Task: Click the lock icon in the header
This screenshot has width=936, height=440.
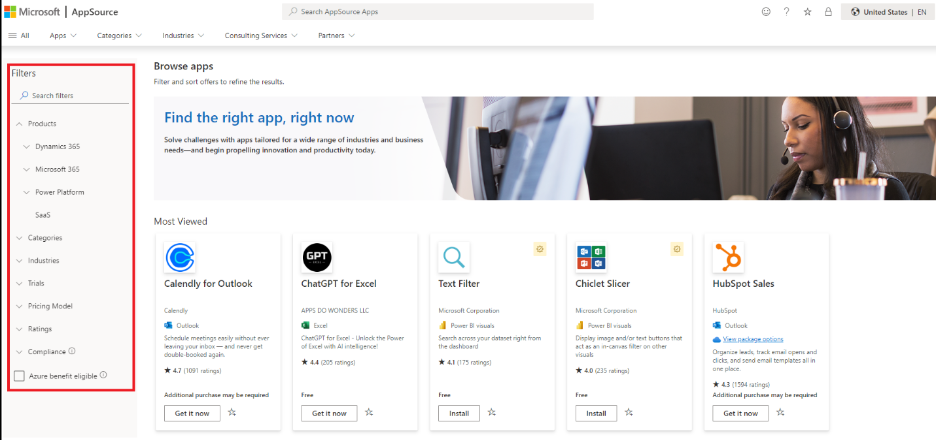Action: [828, 12]
